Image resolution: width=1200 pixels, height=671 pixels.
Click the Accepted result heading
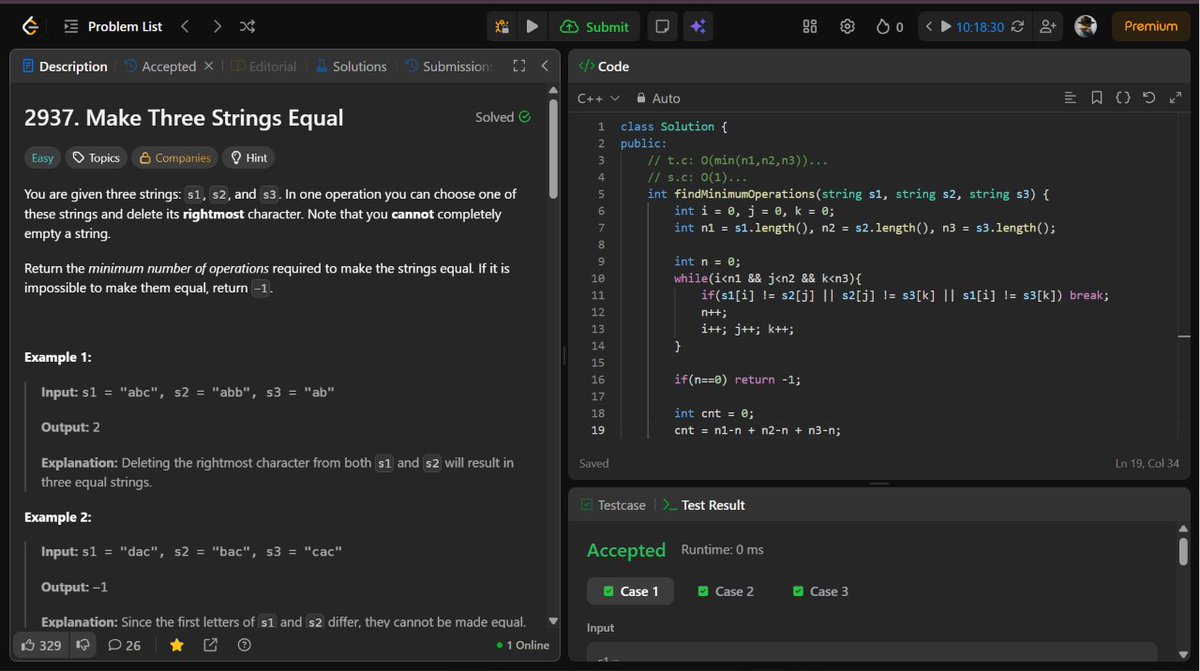tap(626, 550)
